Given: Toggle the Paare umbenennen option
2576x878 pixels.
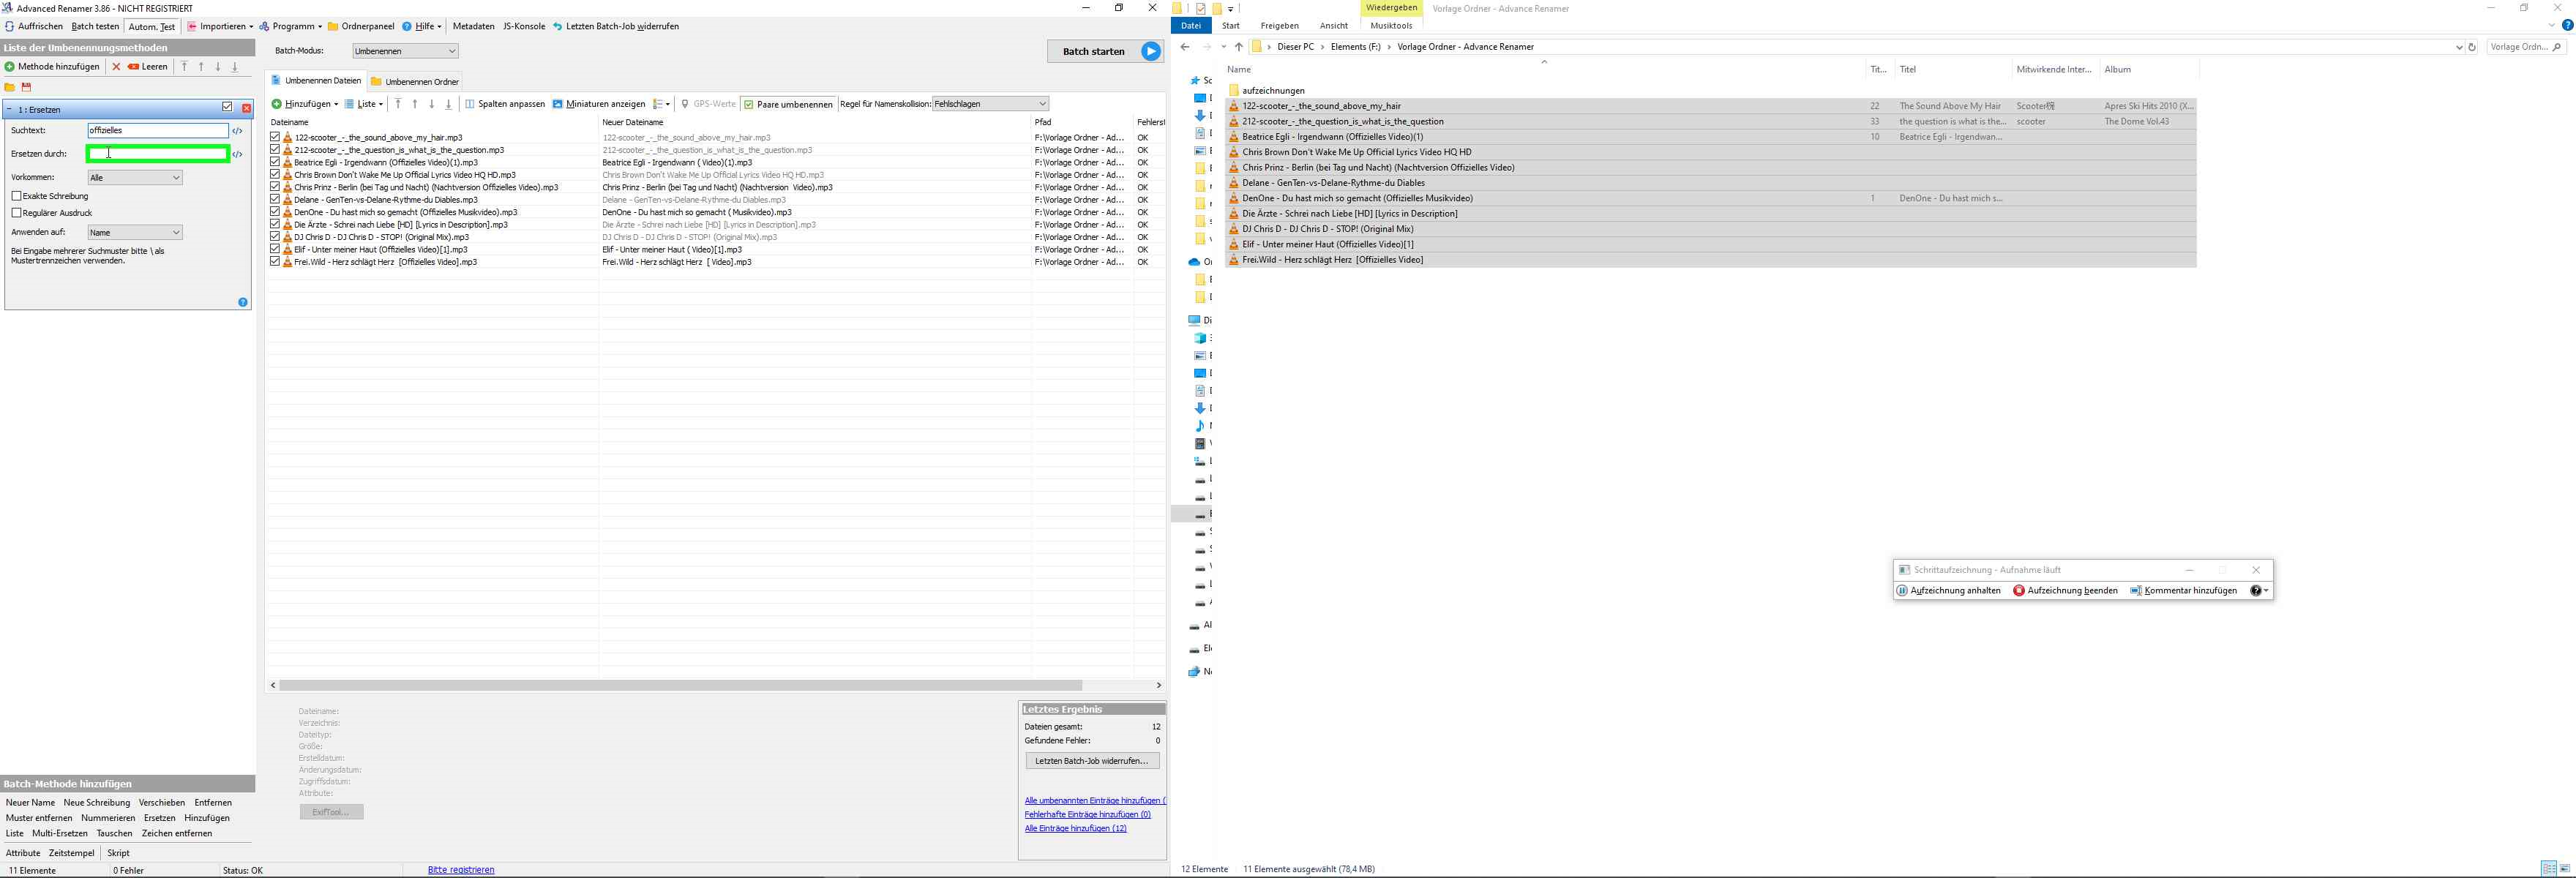Looking at the screenshot, I should pos(788,104).
